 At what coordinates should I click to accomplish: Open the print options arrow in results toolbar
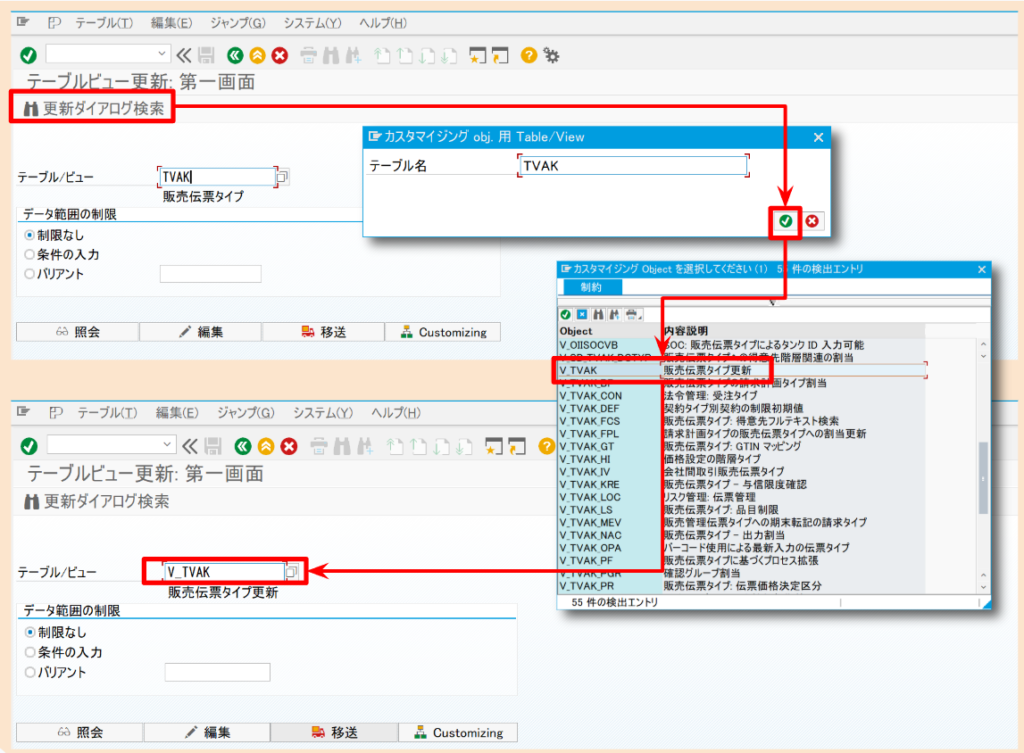641,317
